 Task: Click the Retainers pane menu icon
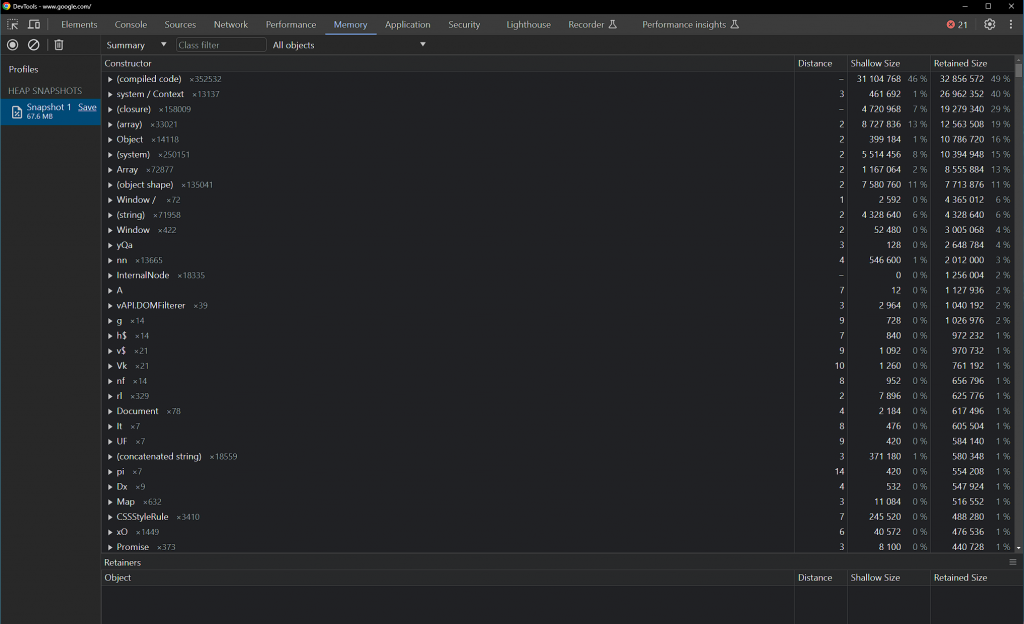1012,563
